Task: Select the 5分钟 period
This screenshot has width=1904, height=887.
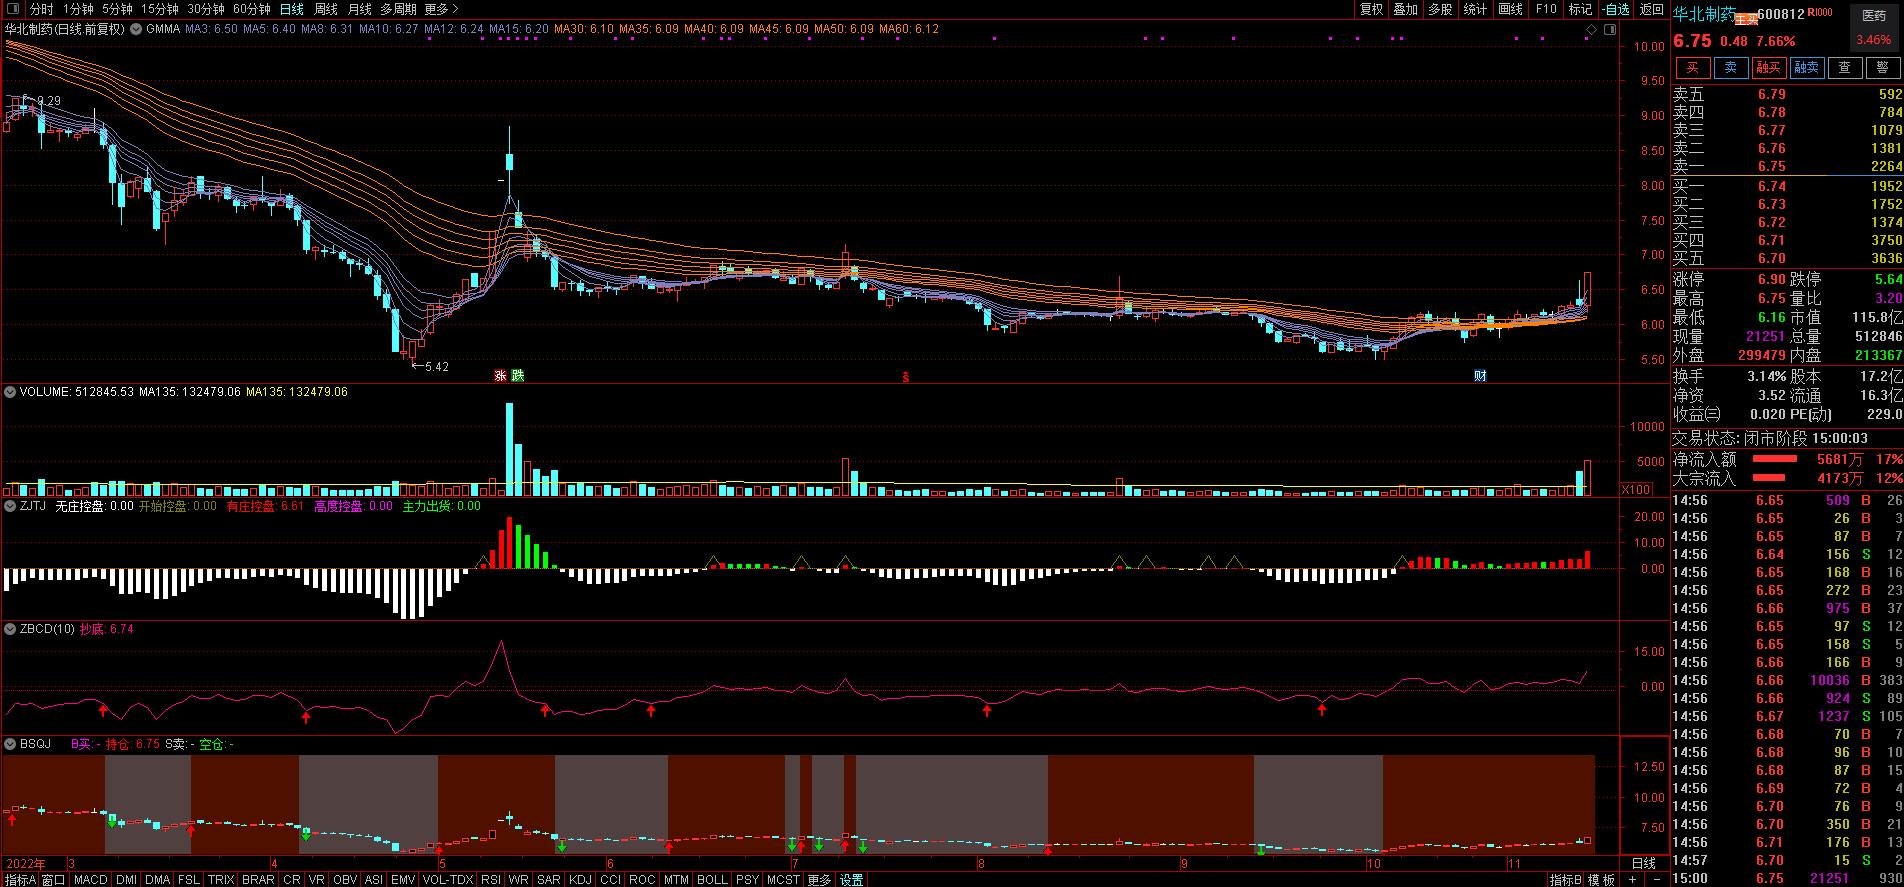Action: click(117, 9)
